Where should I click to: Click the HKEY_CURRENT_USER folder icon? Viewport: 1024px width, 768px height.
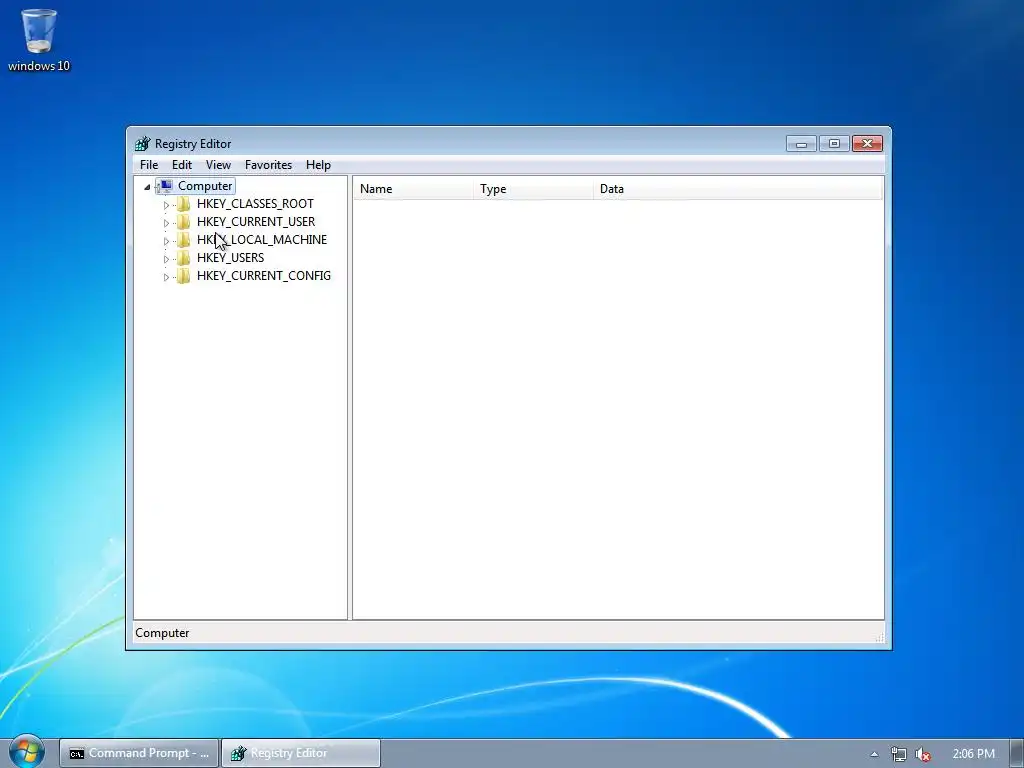(184, 222)
